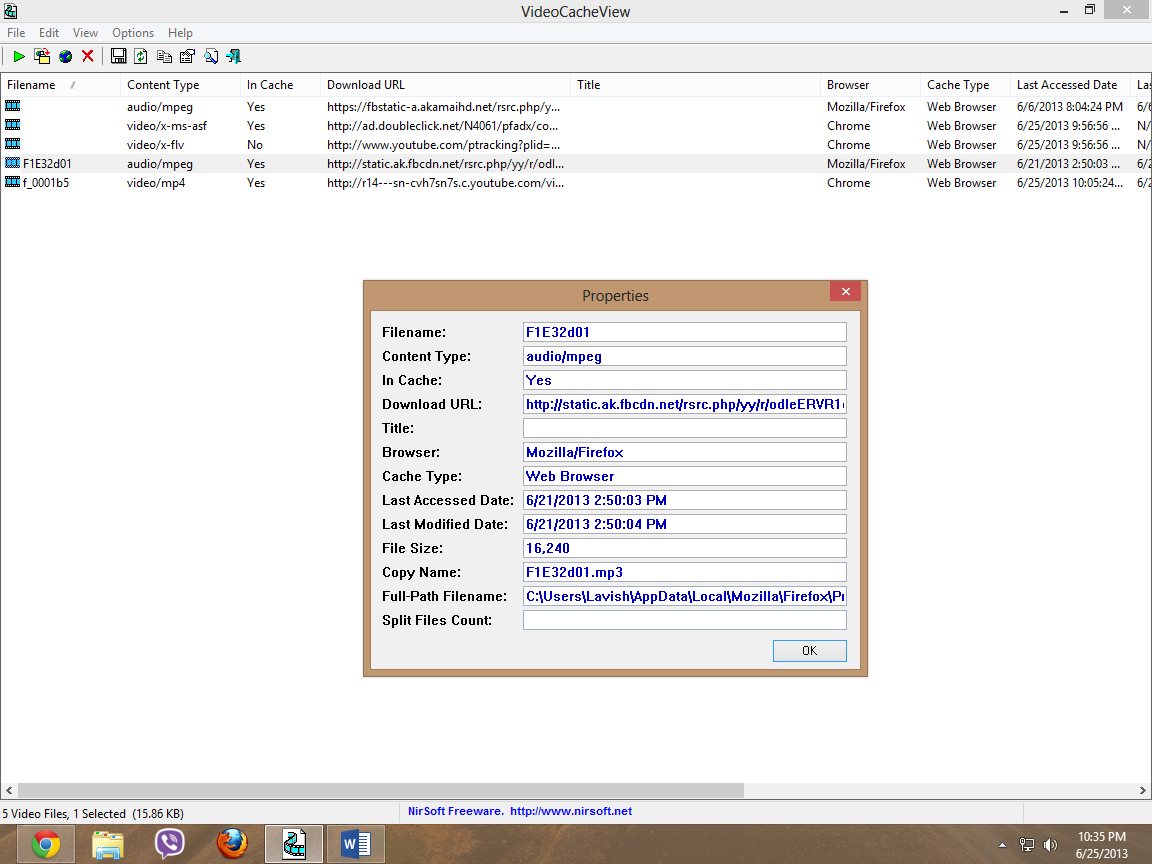
Task: Open download URL in browser globe icon
Action: 65,56
